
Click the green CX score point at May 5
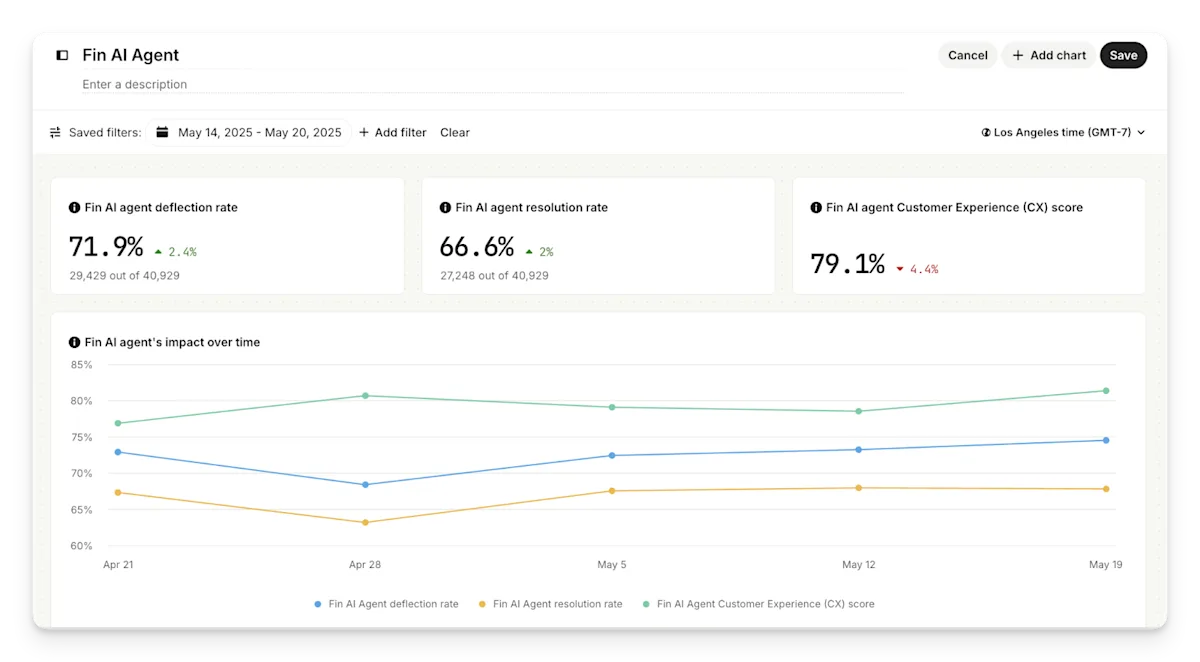click(x=612, y=407)
